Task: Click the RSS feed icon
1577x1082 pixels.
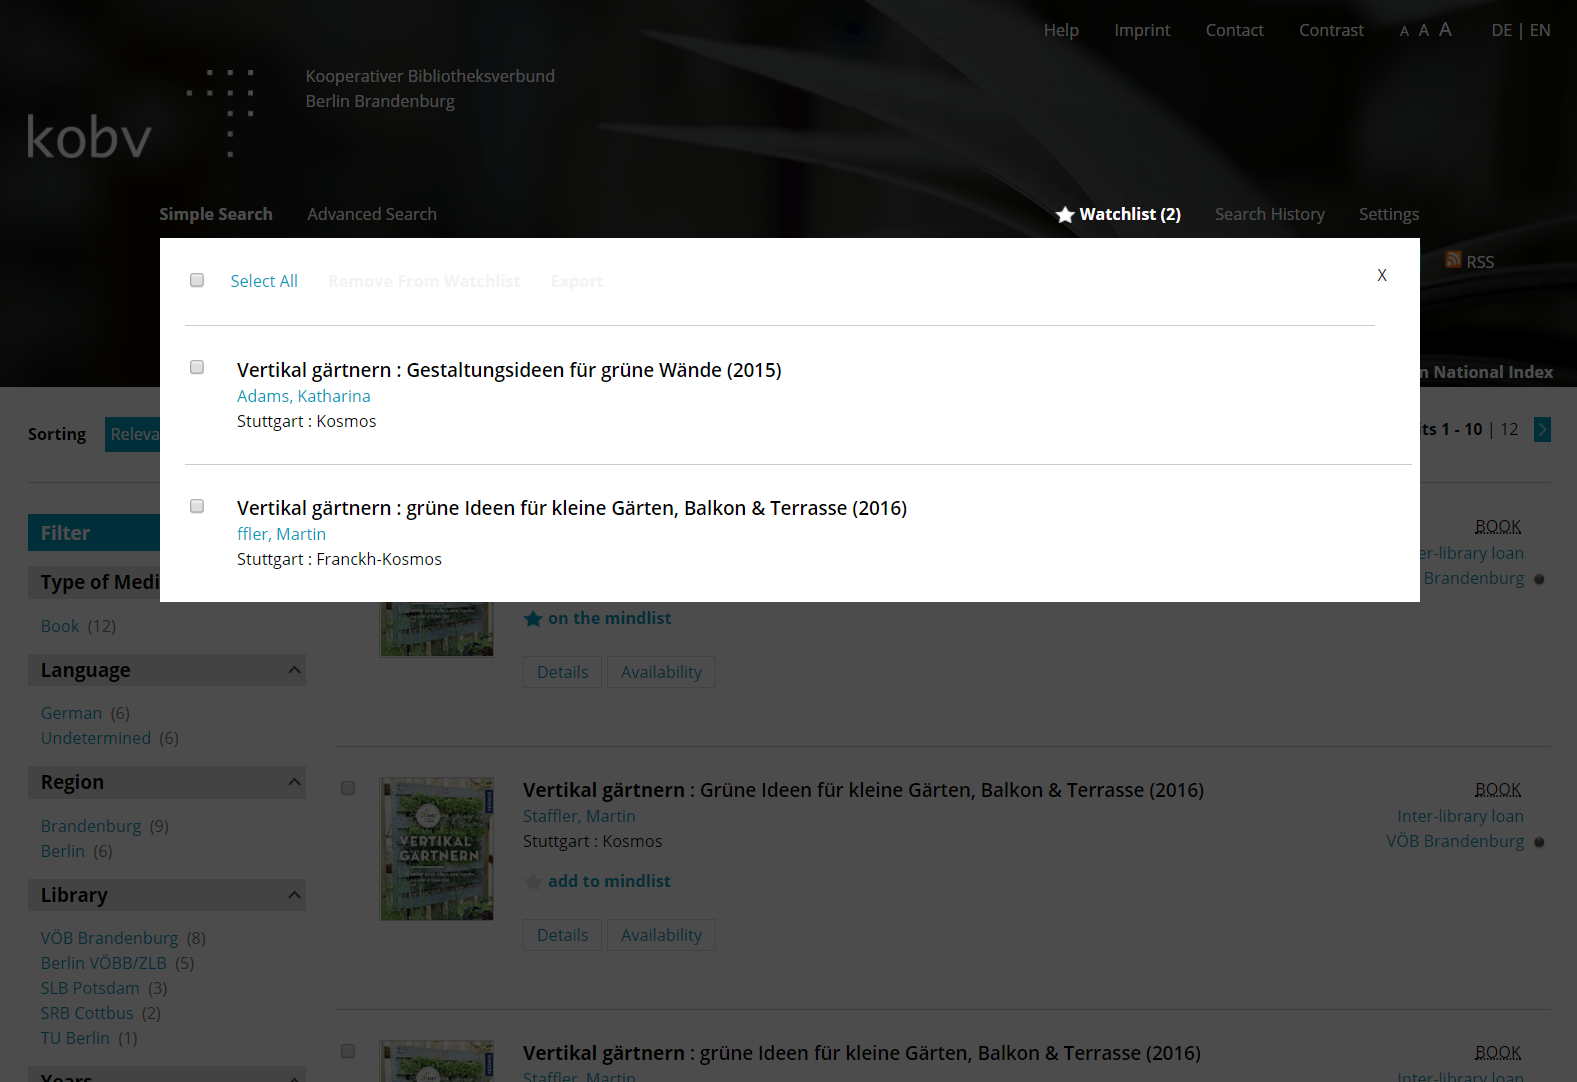Action: pyautogui.click(x=1453, y=260)
